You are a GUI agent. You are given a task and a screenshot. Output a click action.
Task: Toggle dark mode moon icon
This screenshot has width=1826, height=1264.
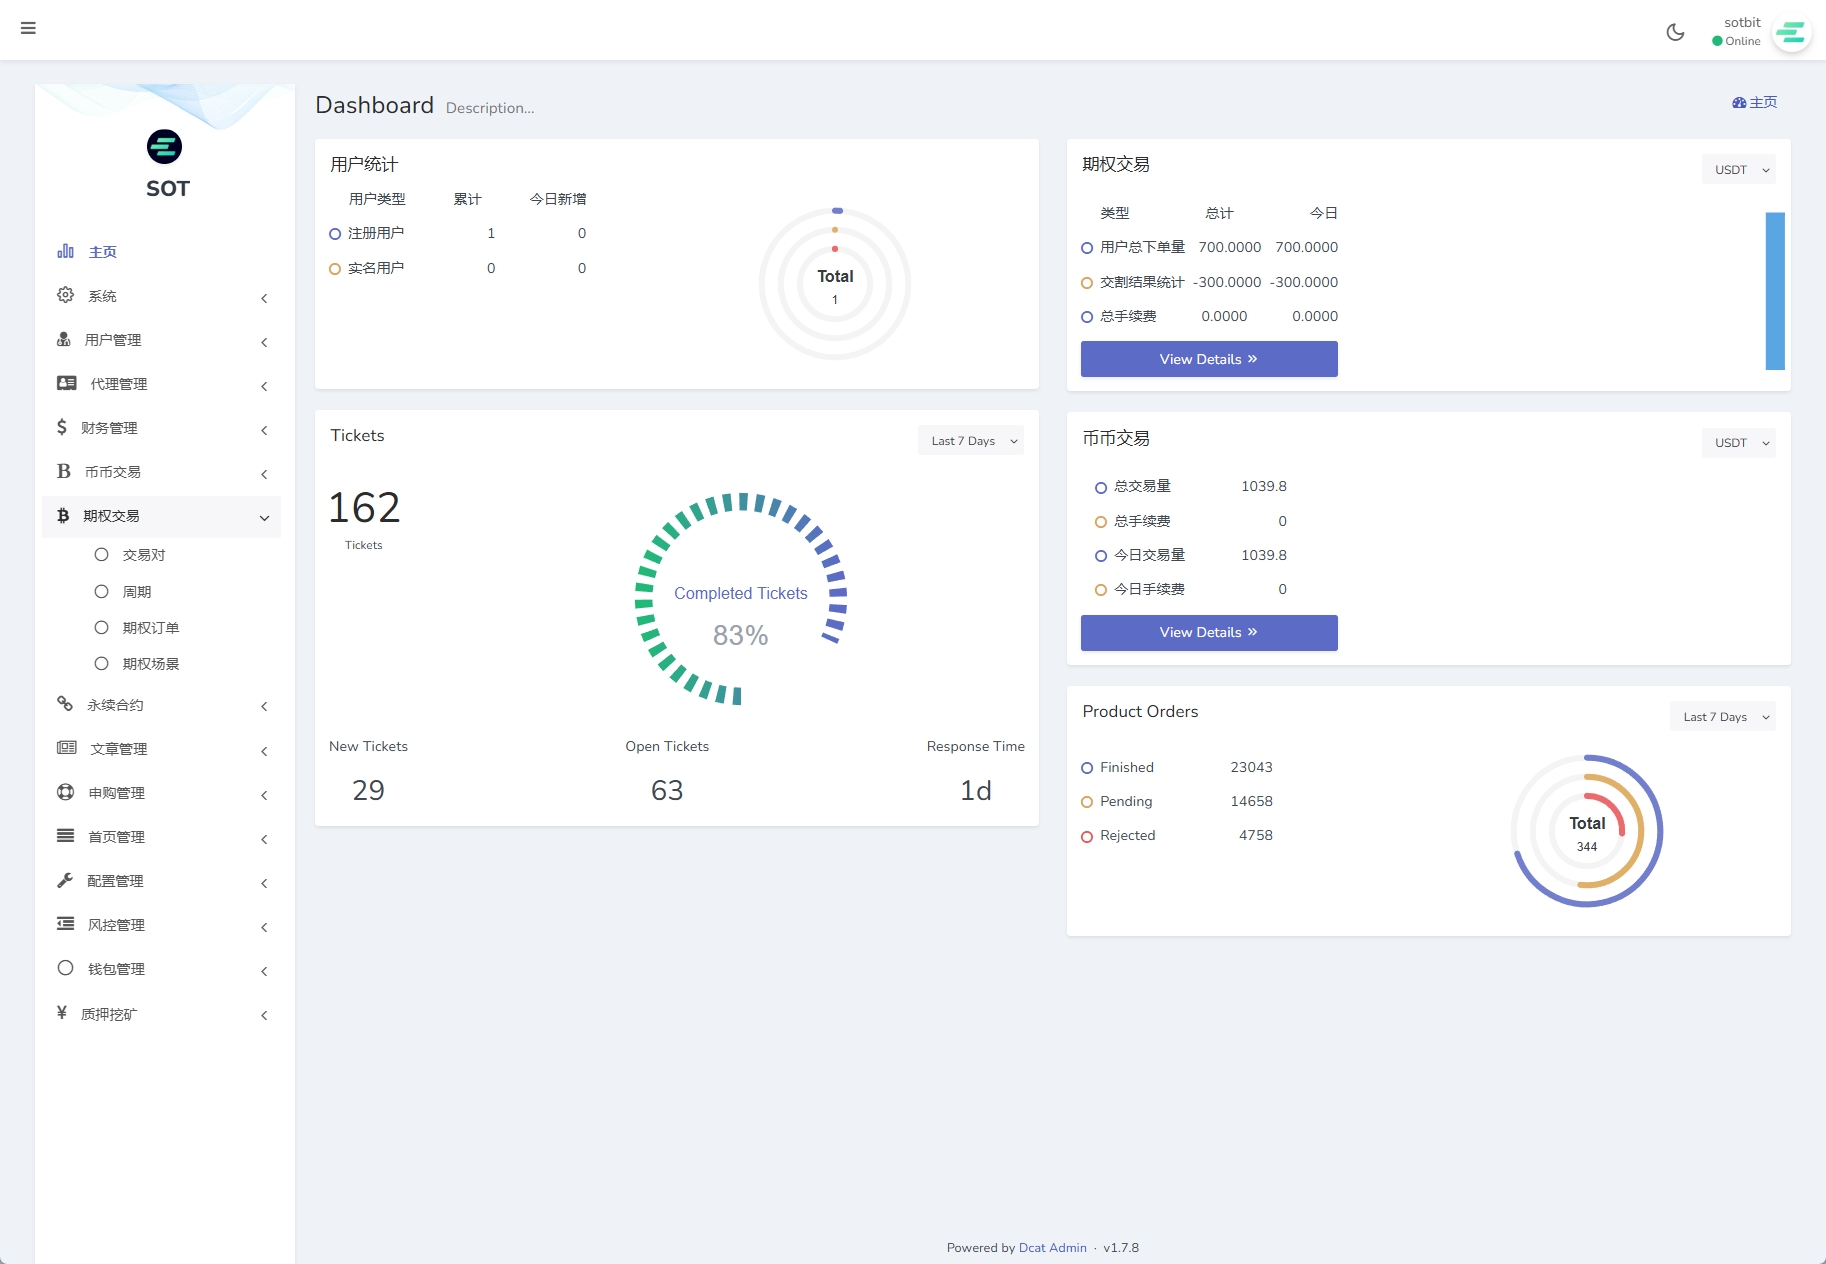coord(1675,32)
